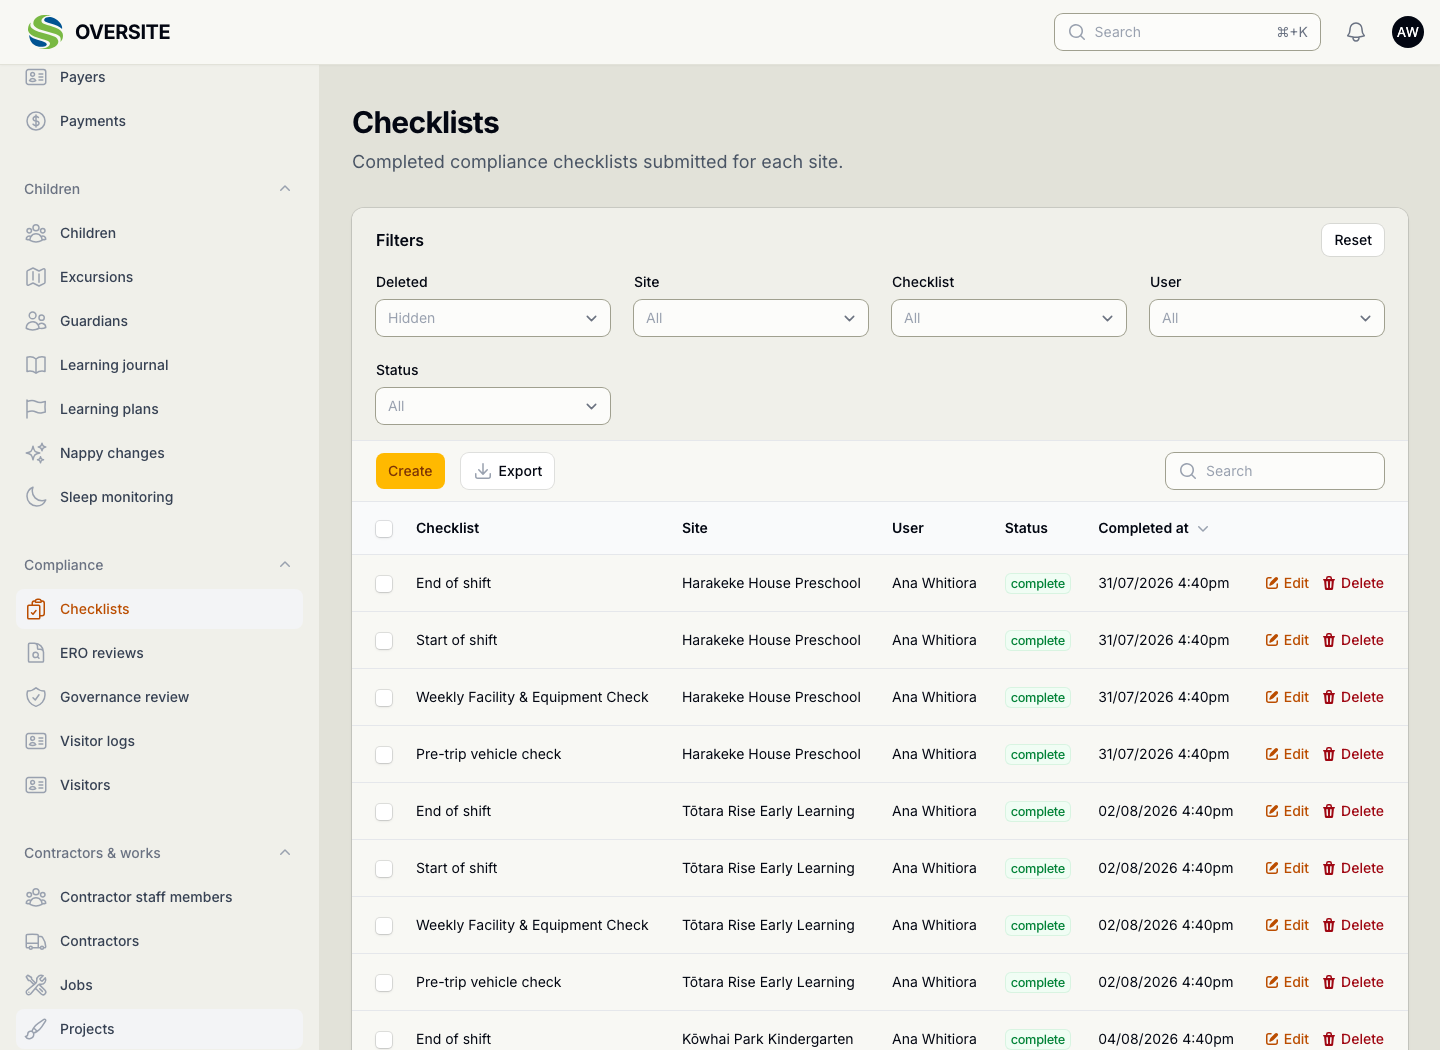Click the edit pencil icon for Harakeke Start of shift

[x=1272, y=640]
